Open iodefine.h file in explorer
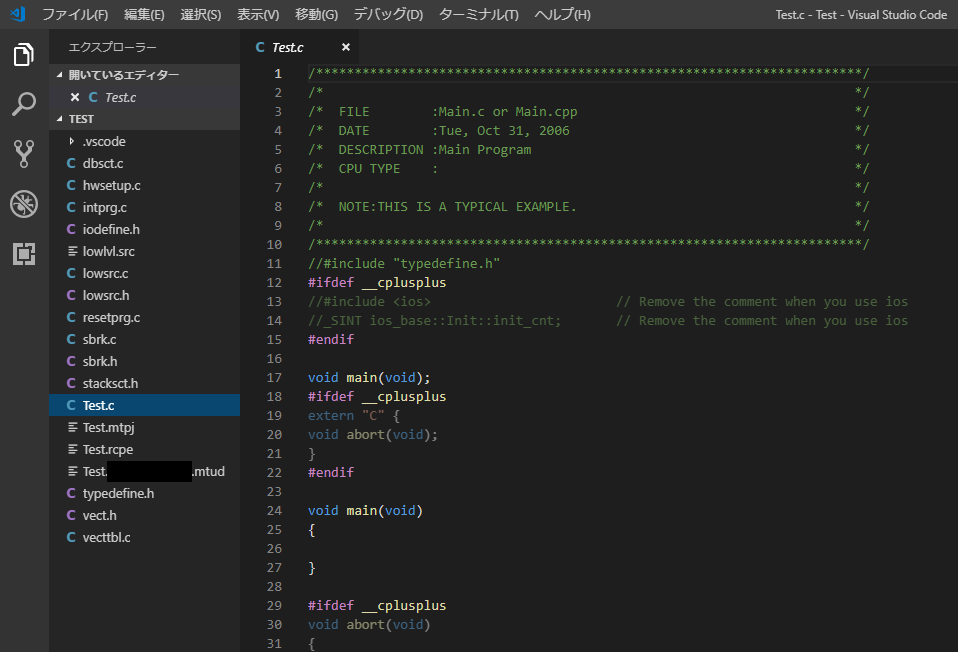958x652 pixels. pyautogui.click(x=144, y=229)
